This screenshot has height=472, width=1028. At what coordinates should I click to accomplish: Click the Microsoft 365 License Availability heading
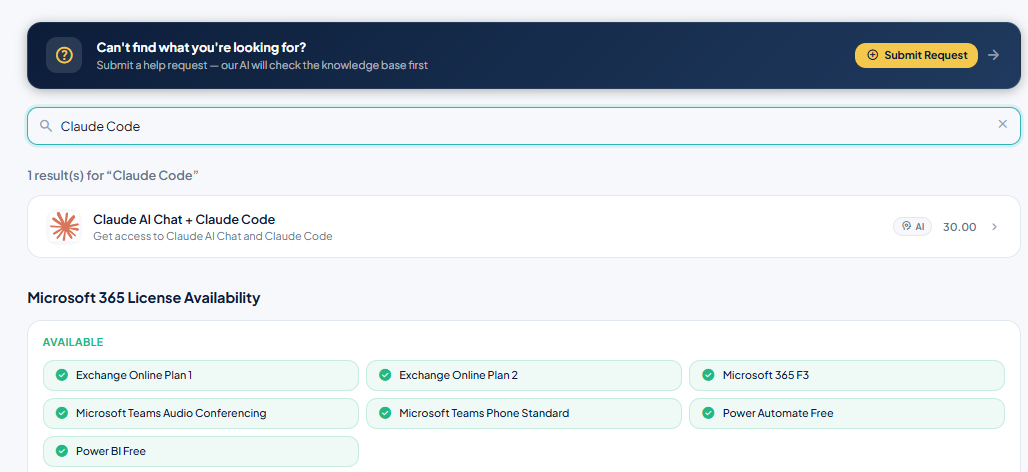[x=144, y=298]
